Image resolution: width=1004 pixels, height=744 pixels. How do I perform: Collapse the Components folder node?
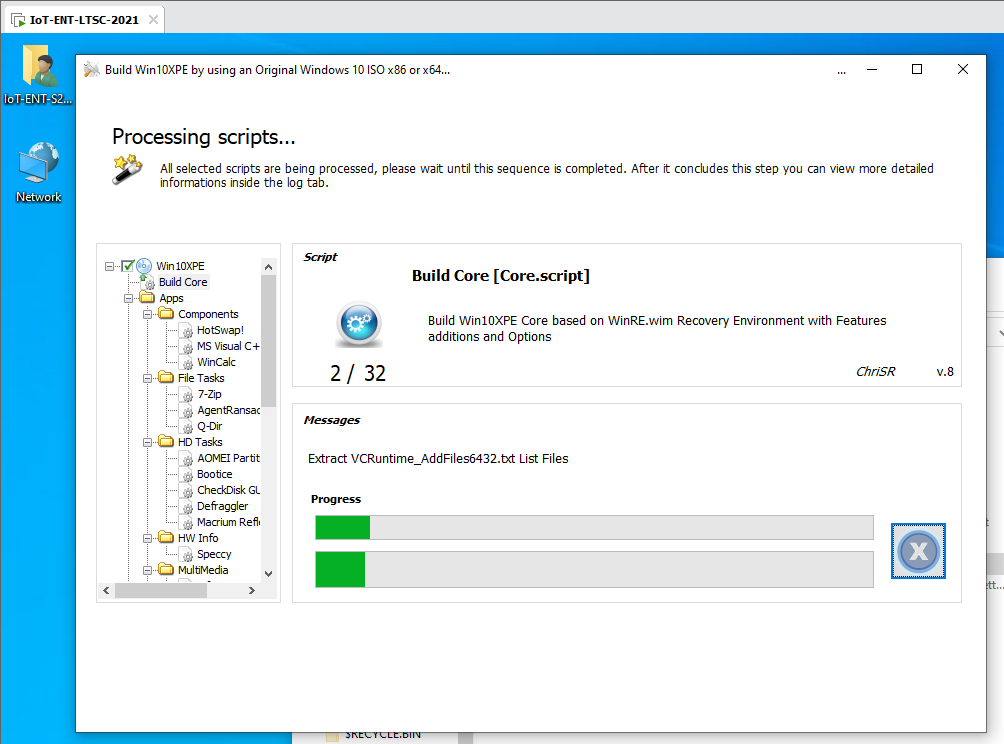(147, 314)
